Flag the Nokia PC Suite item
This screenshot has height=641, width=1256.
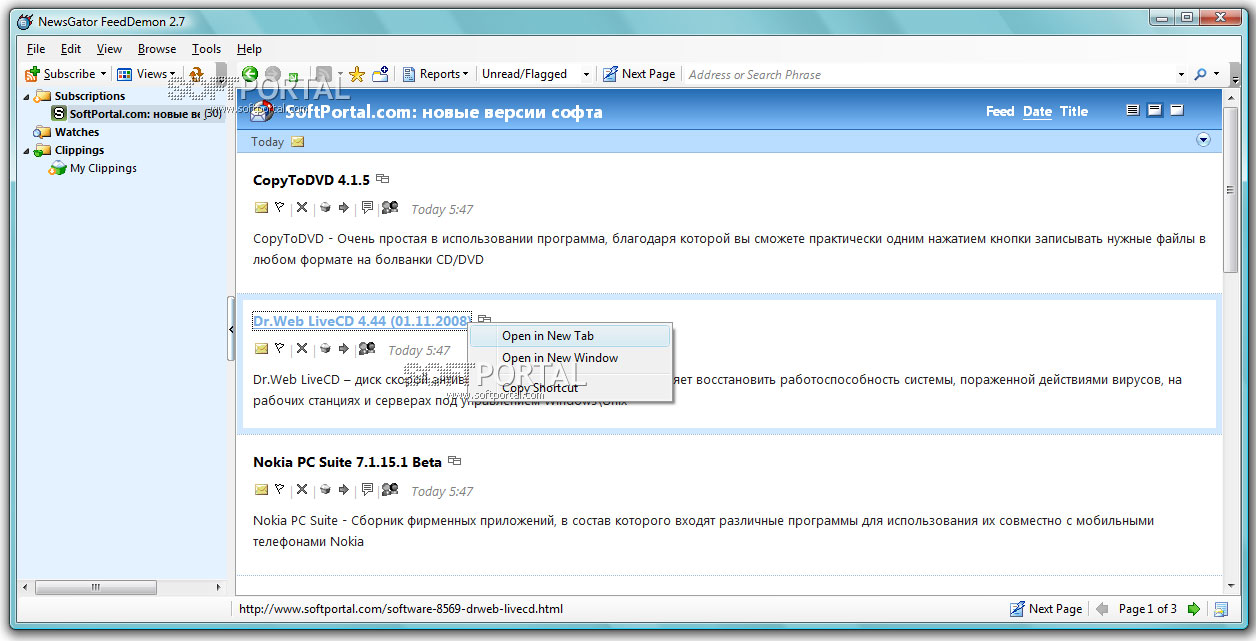(280, 490)
